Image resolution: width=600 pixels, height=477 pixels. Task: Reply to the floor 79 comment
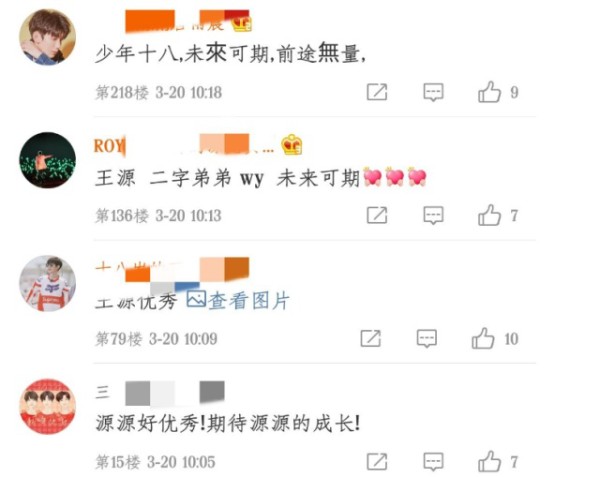click(427, 339)
